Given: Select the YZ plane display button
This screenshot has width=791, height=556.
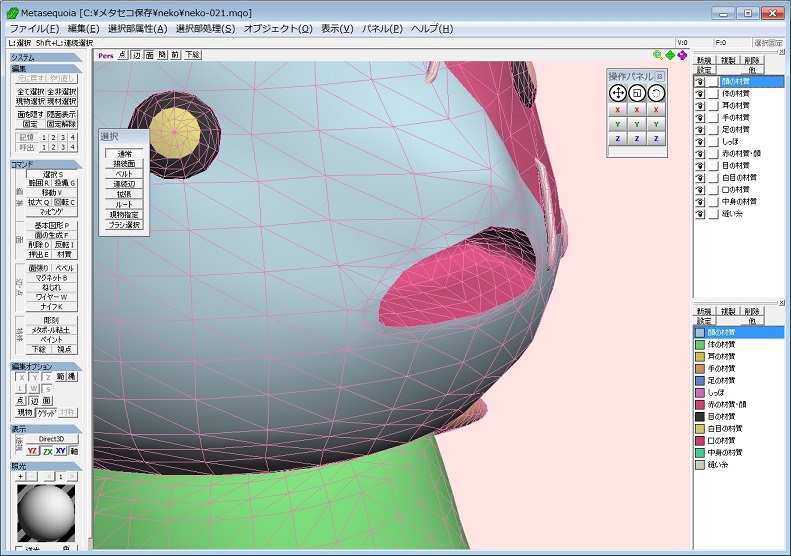Looking at the screenshot, I should pos(33,451).
